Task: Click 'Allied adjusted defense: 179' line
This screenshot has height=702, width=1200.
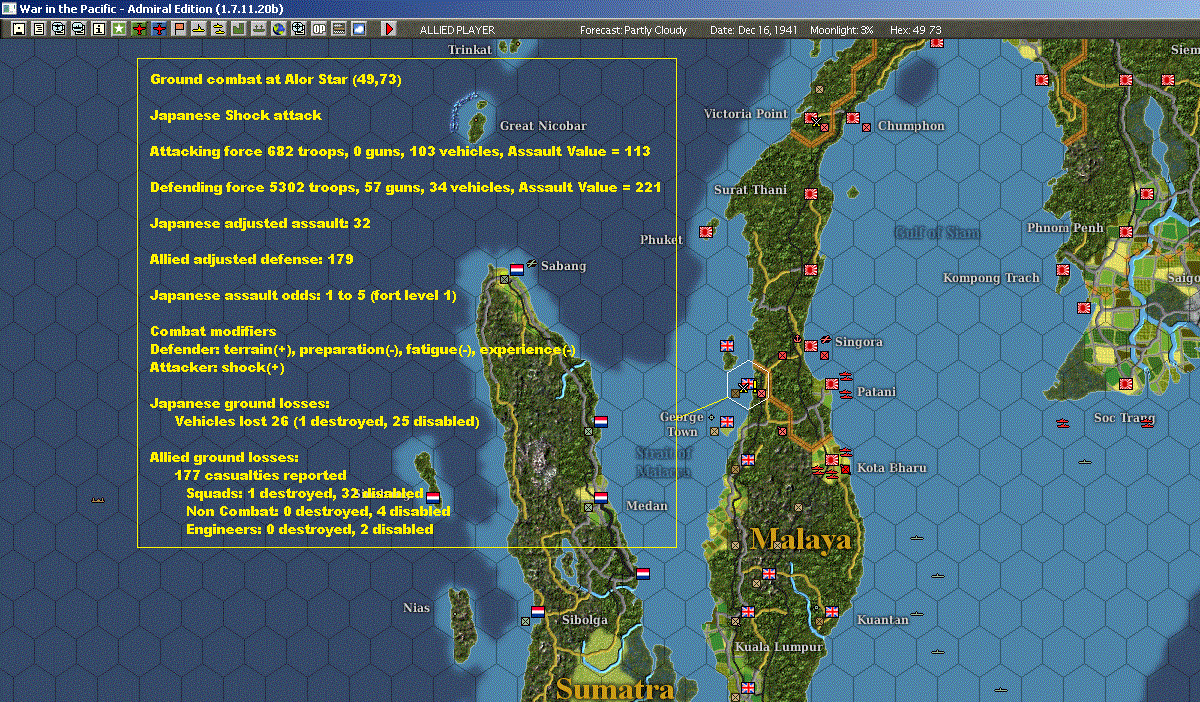Action: pos(251,259)
